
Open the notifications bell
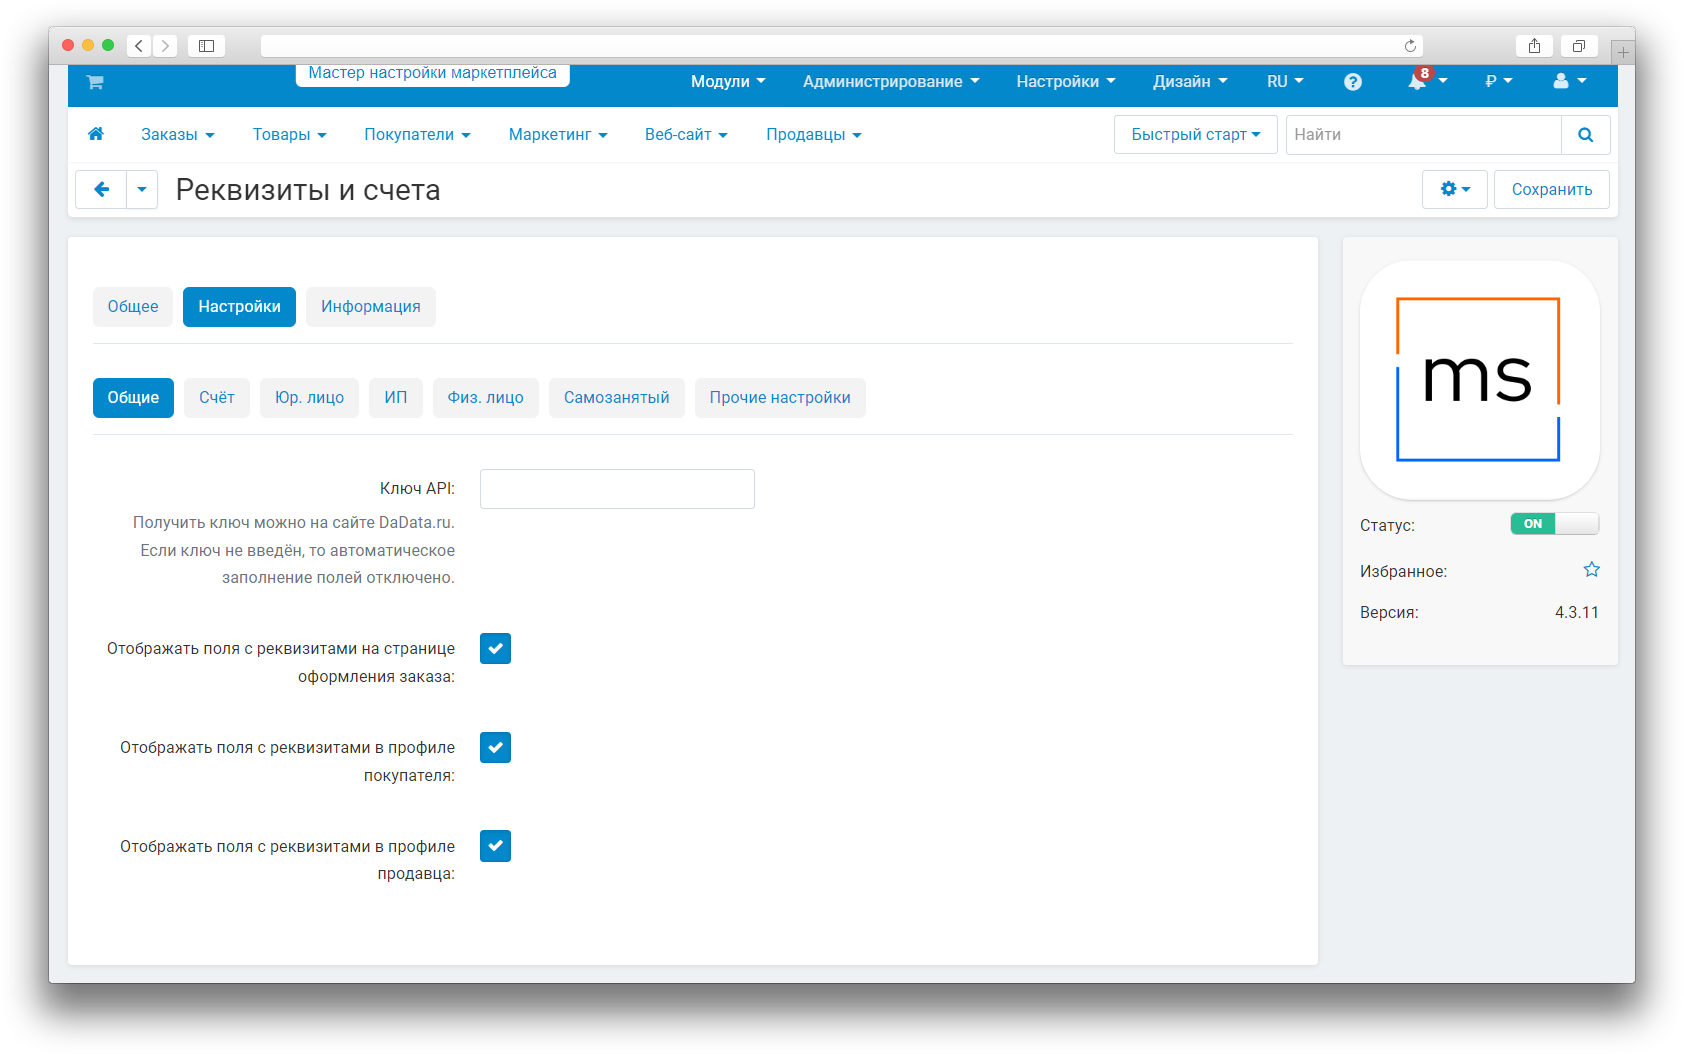1417,82
